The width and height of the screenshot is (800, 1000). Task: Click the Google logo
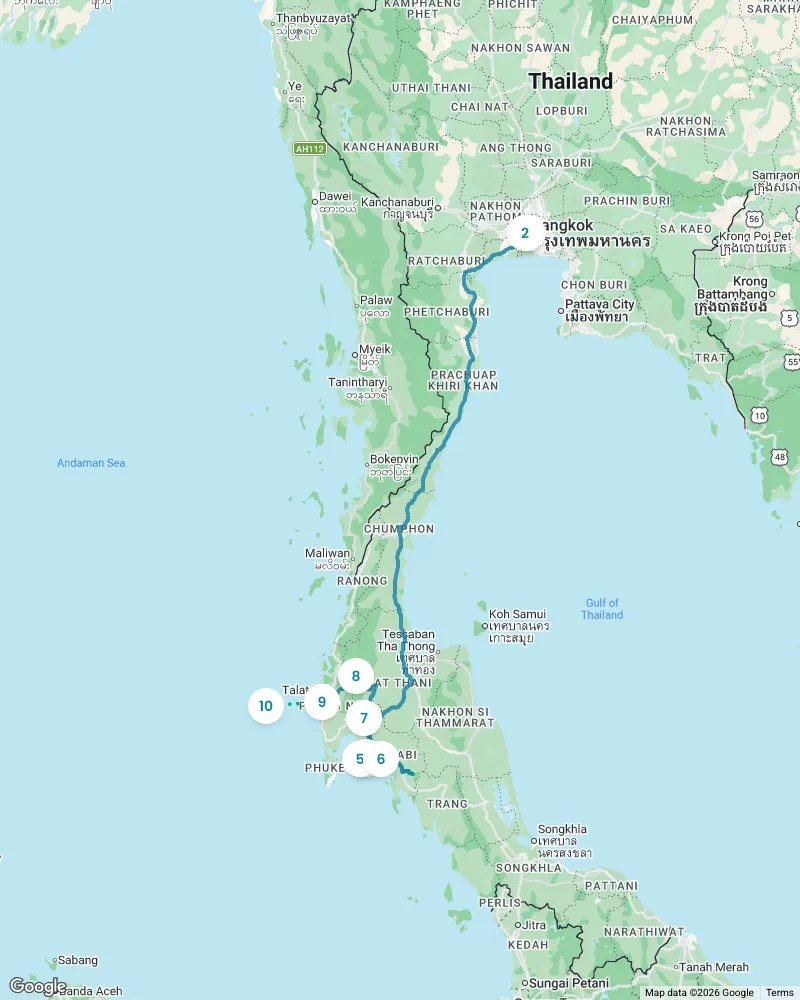point(38,987)
